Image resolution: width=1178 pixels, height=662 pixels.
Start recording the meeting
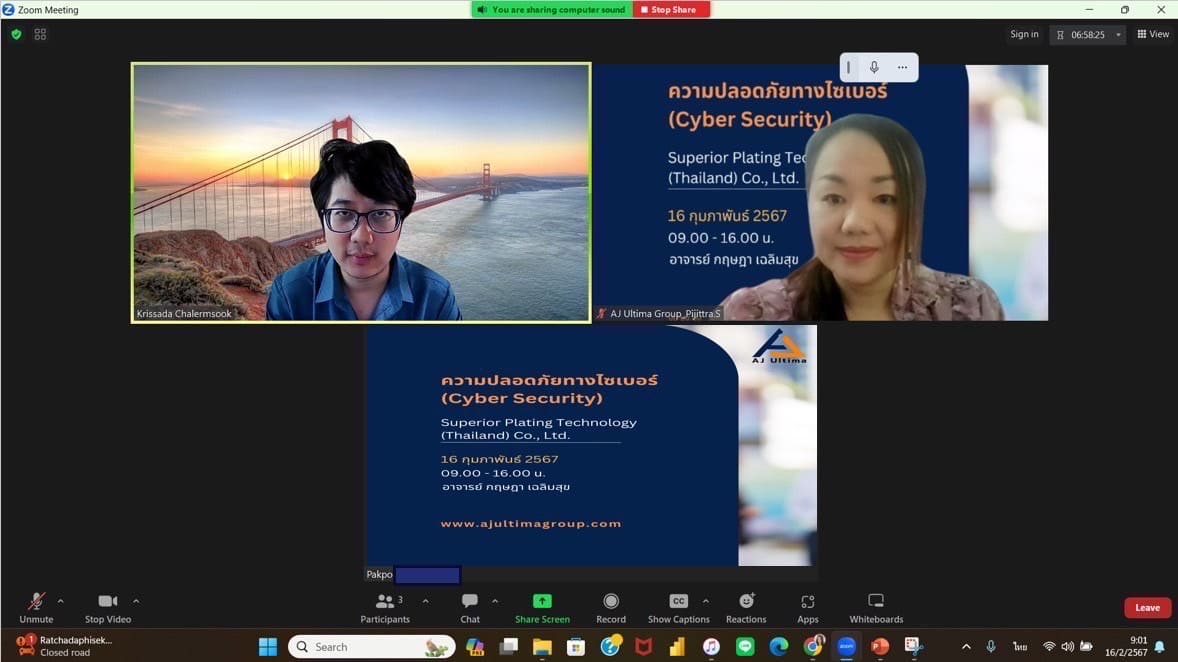pyautogui.click(x=611, y=608)
